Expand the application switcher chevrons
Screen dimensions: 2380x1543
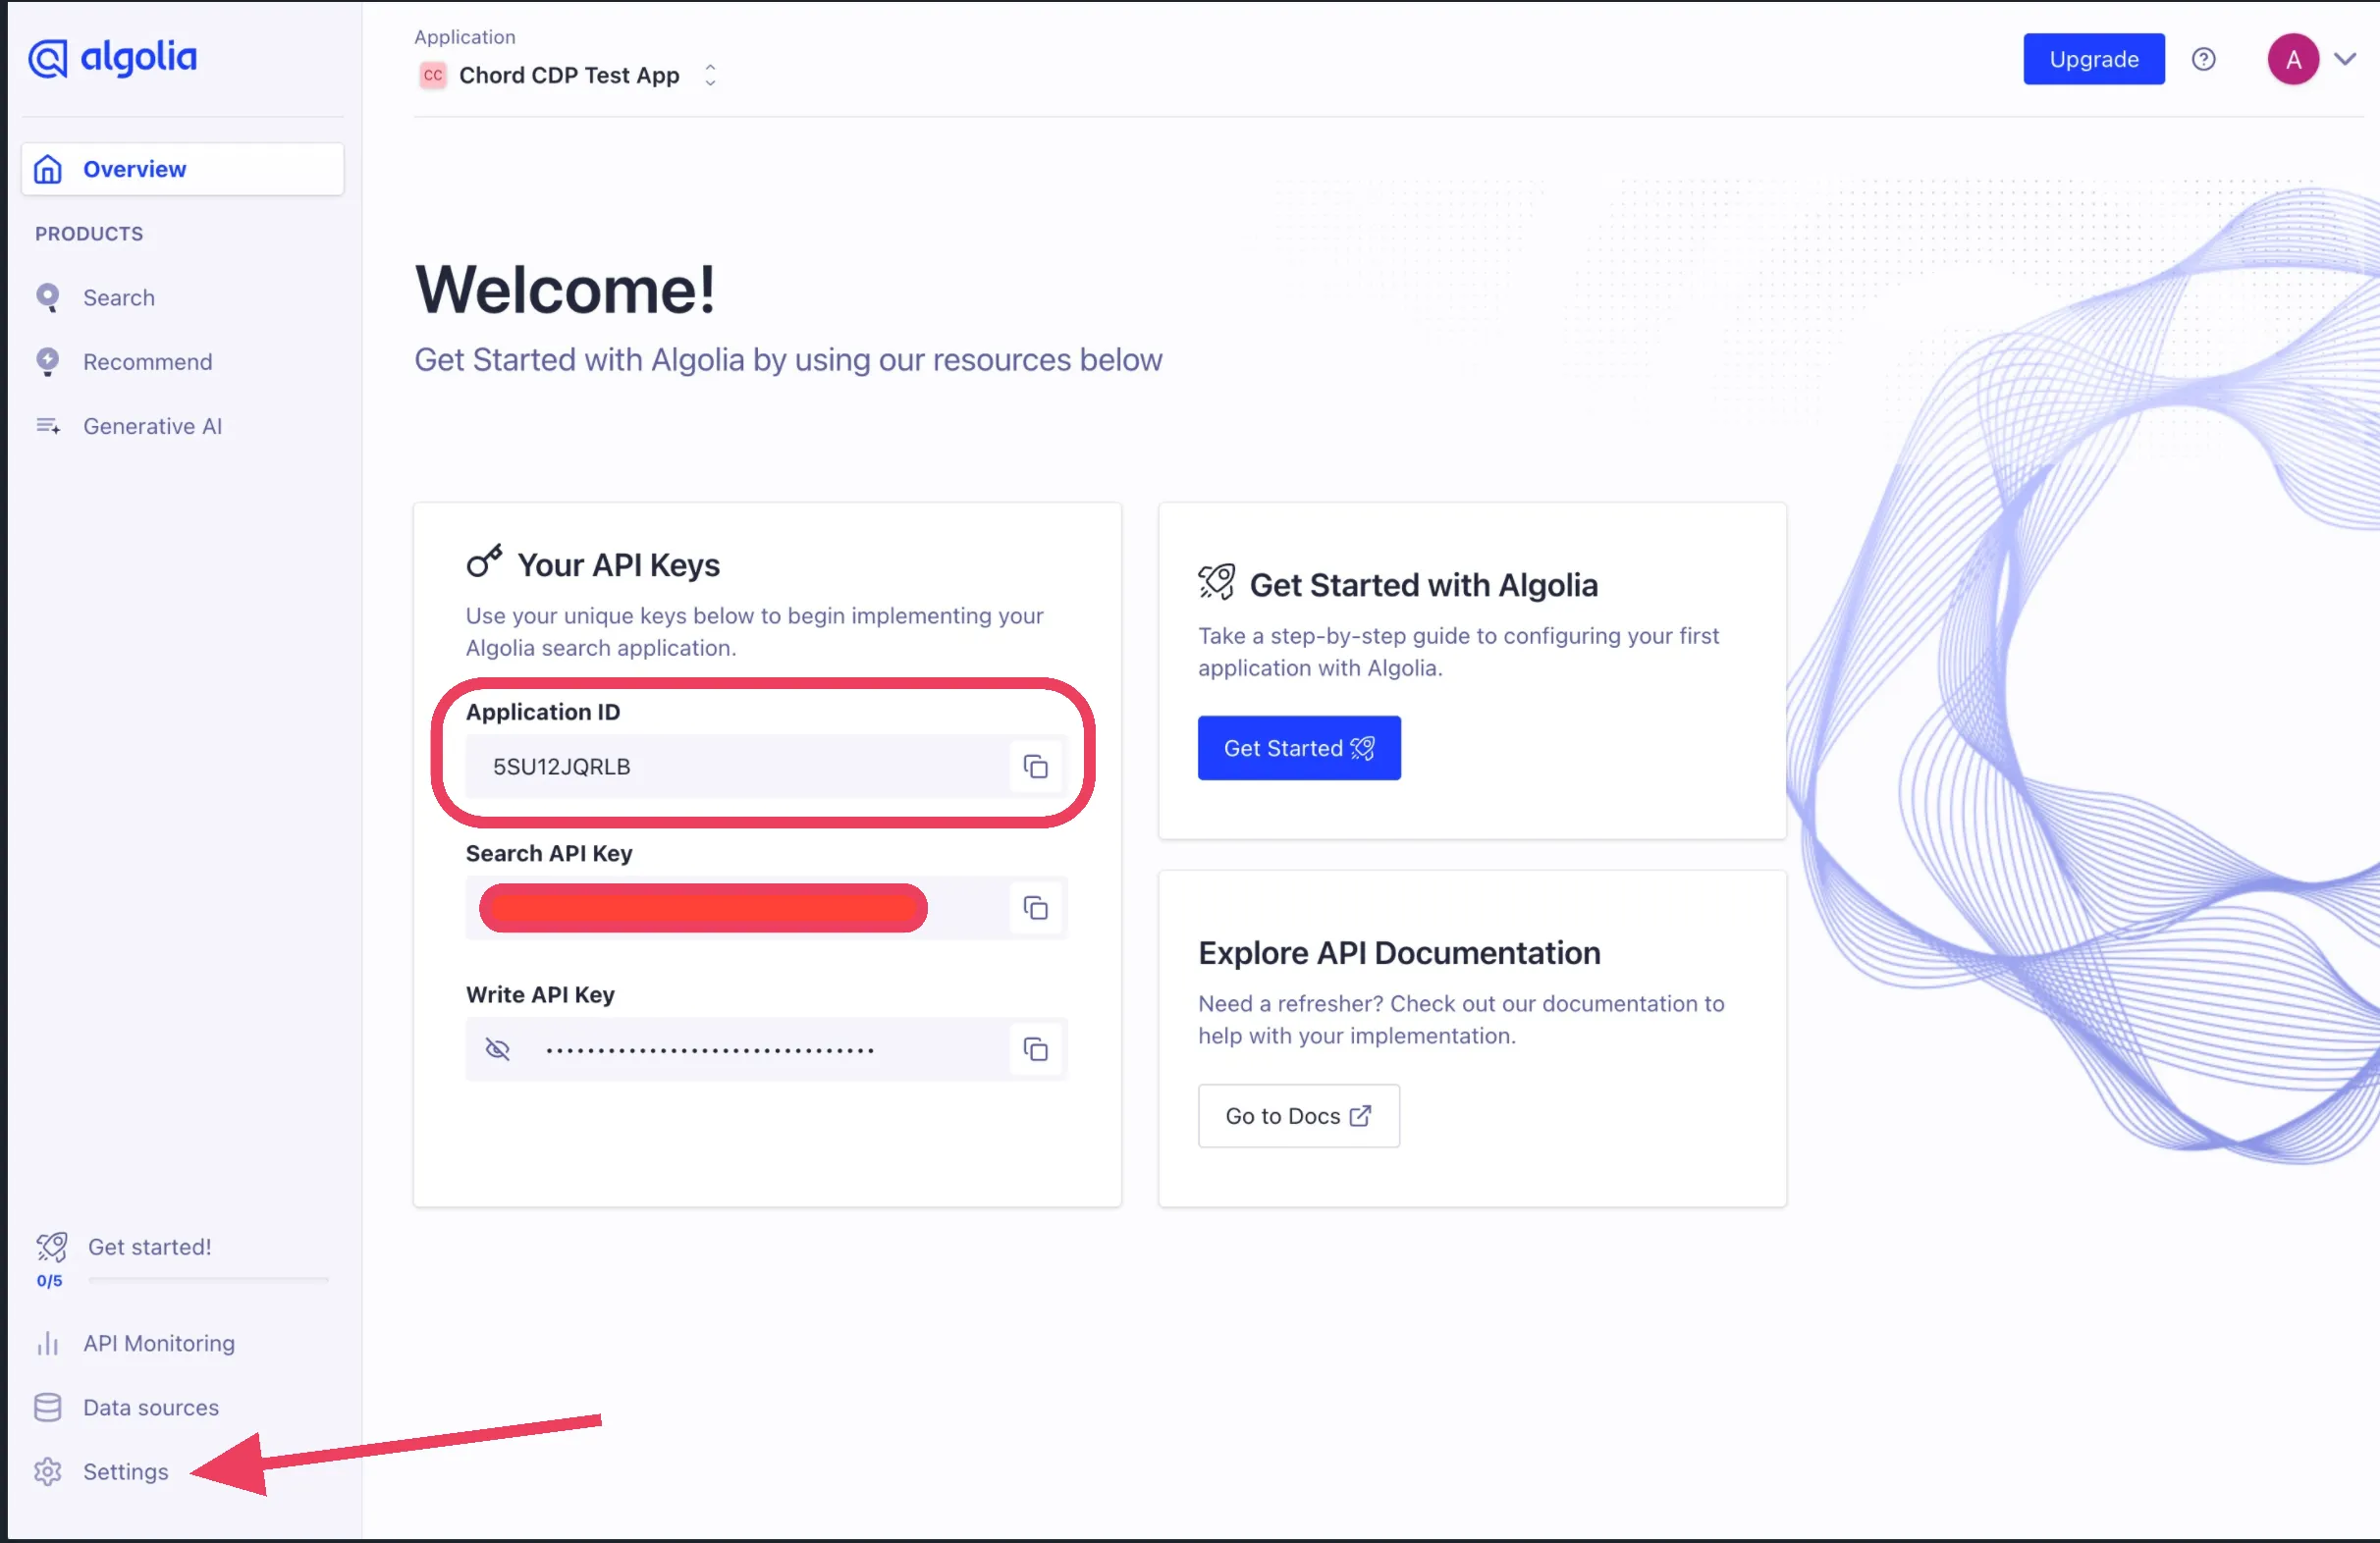point(710,75)
